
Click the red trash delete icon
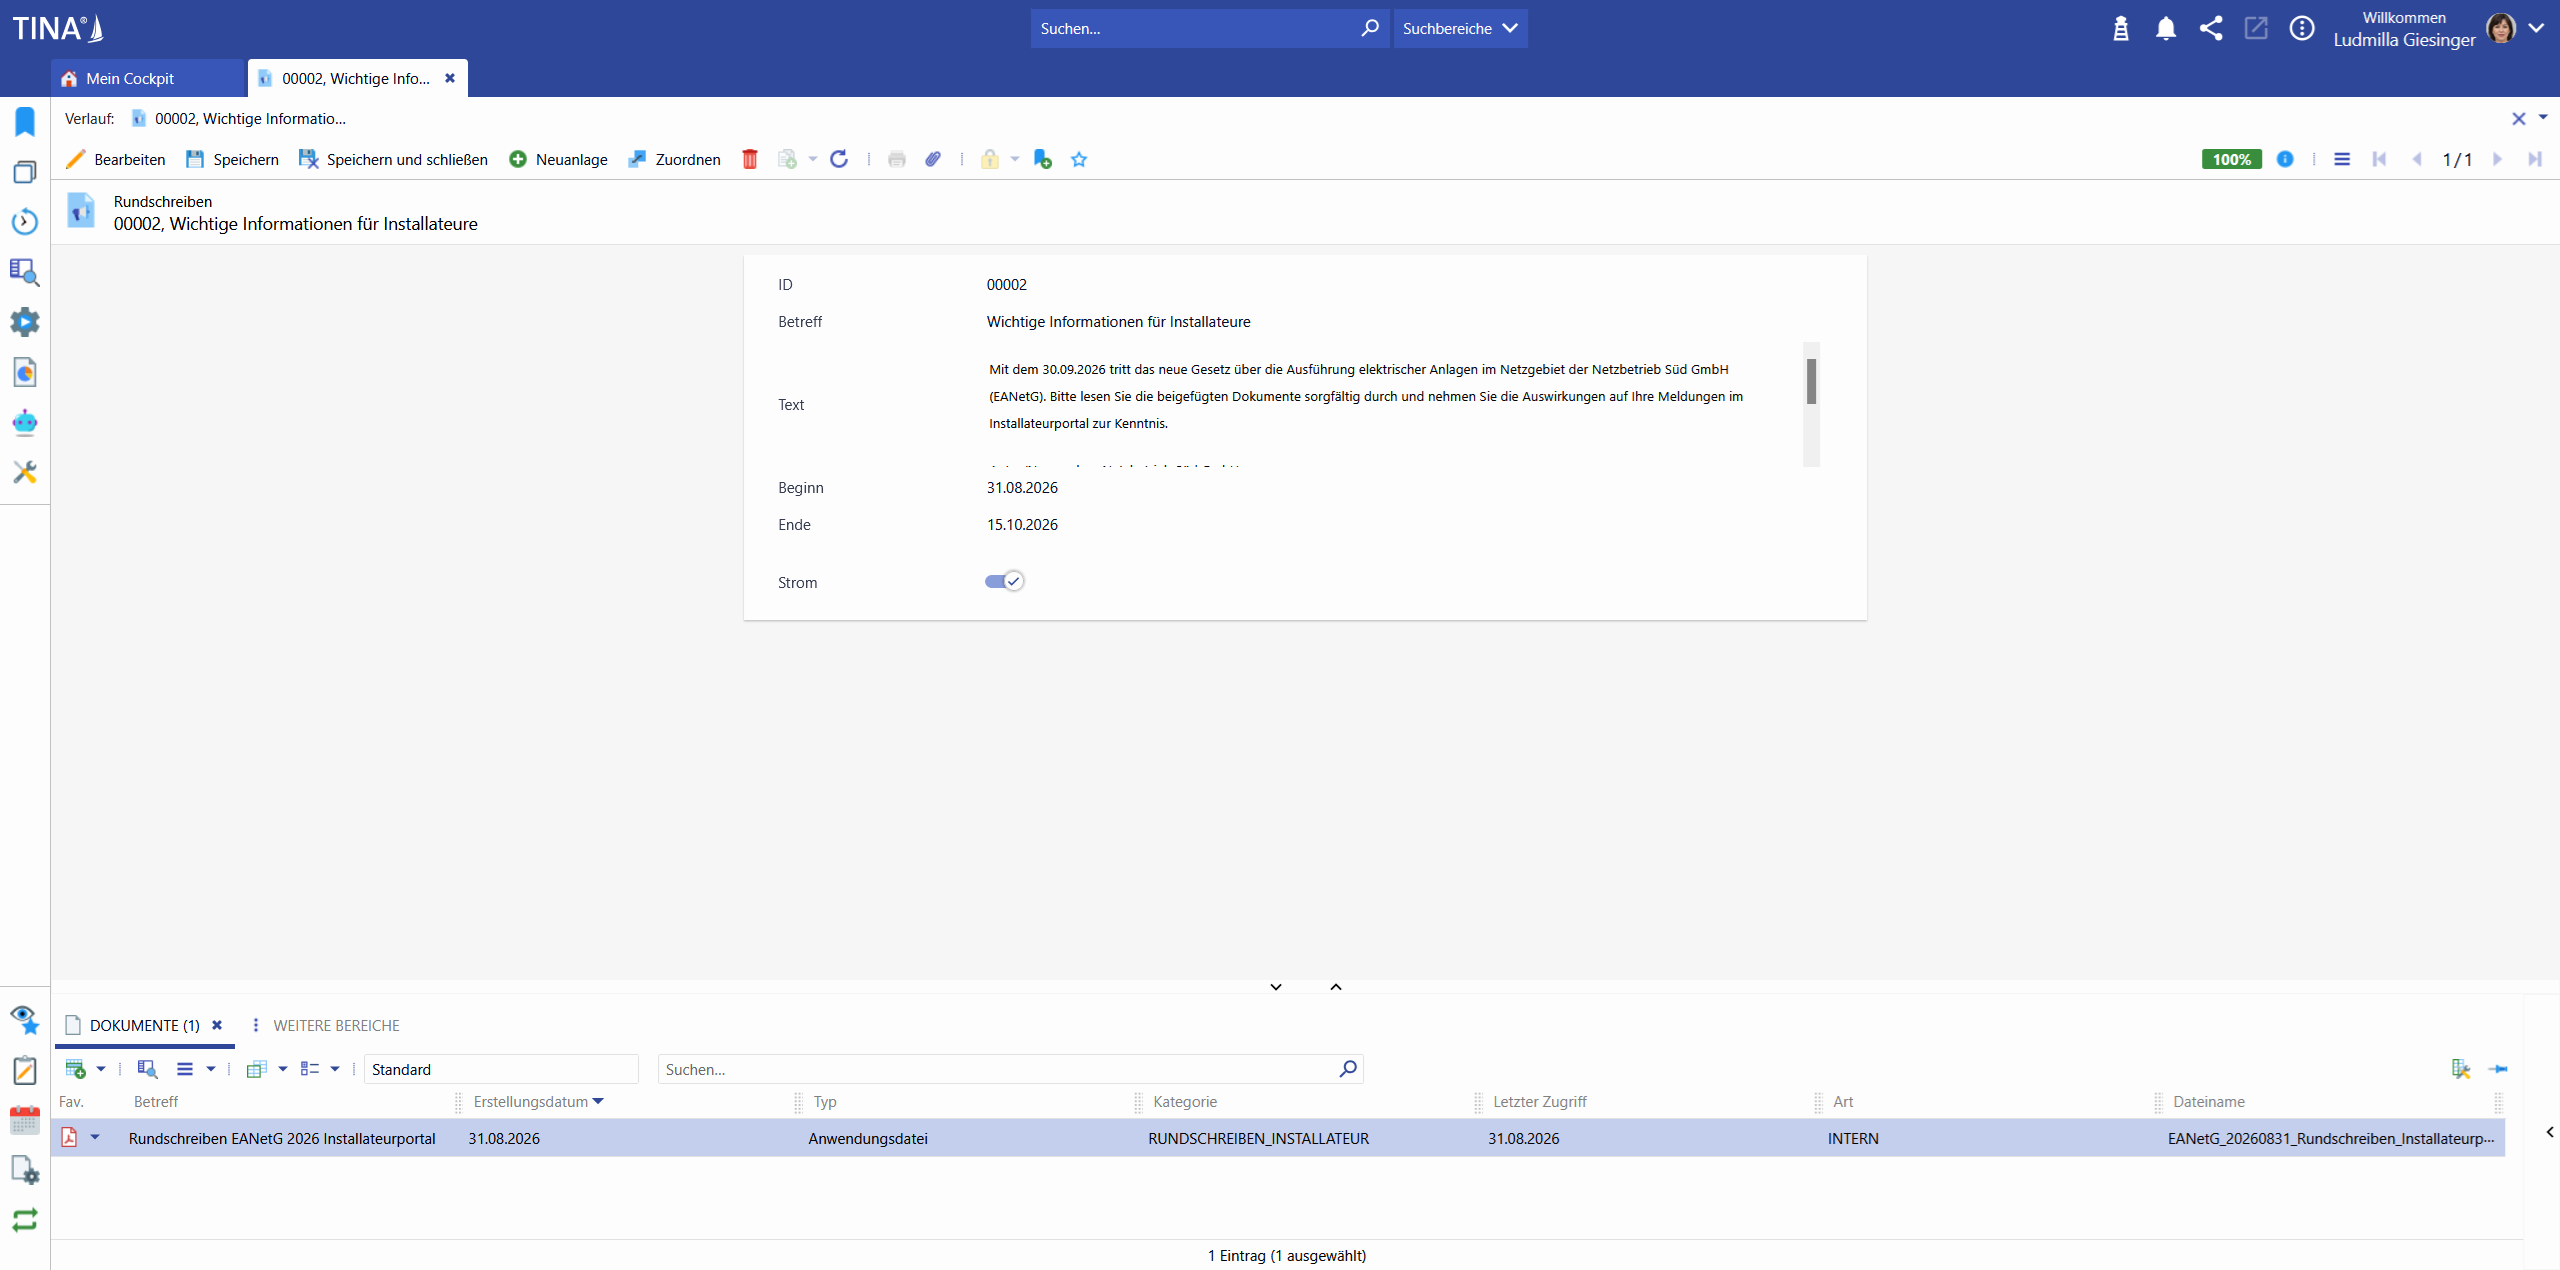(750, 159)
